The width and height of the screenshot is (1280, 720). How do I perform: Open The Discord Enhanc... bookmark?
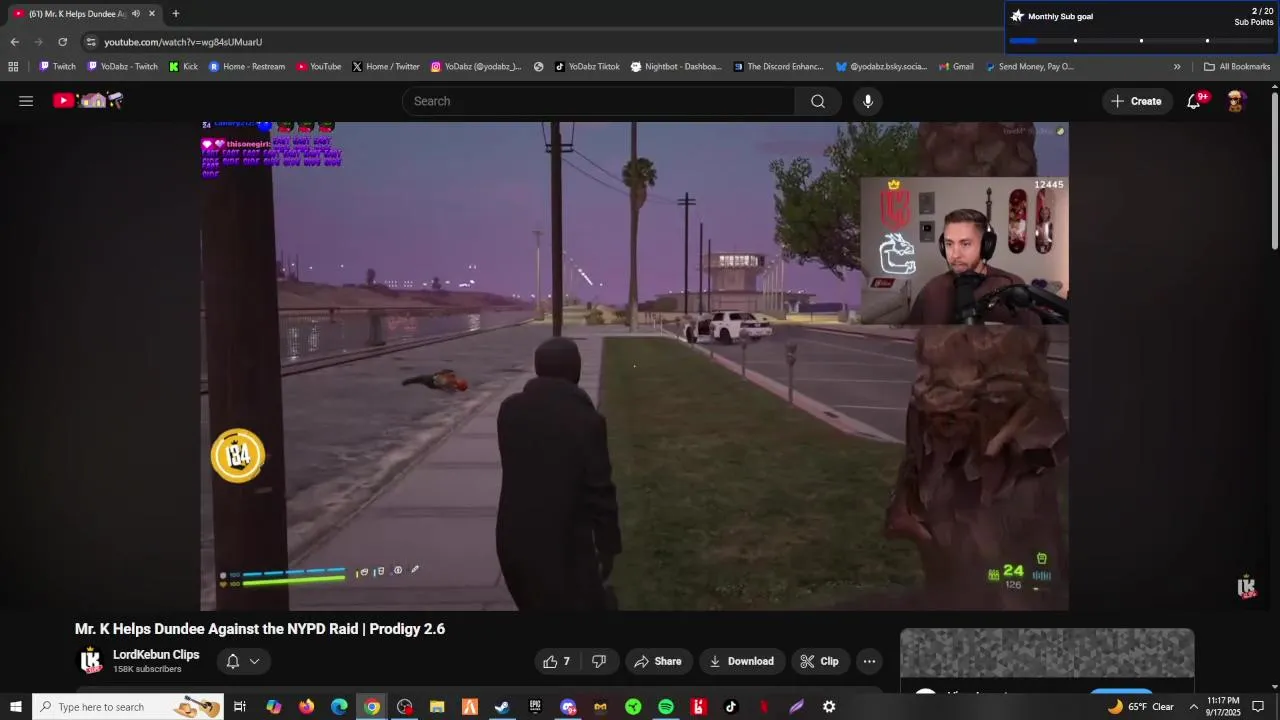click(x=779, y=67)
